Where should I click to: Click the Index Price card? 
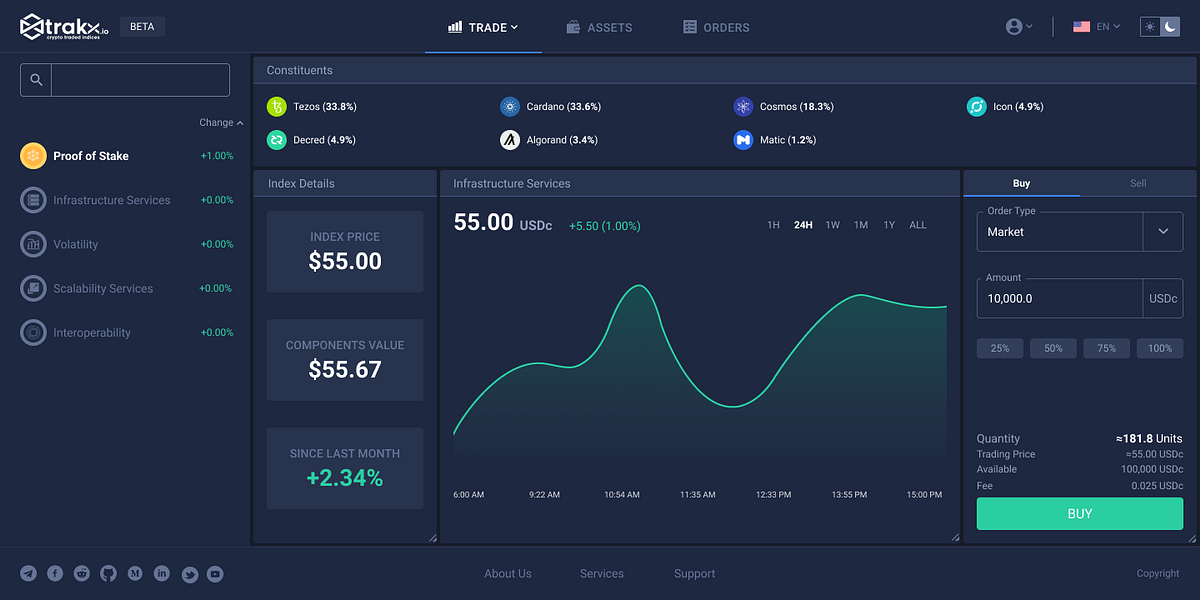[x=345, y=251]
